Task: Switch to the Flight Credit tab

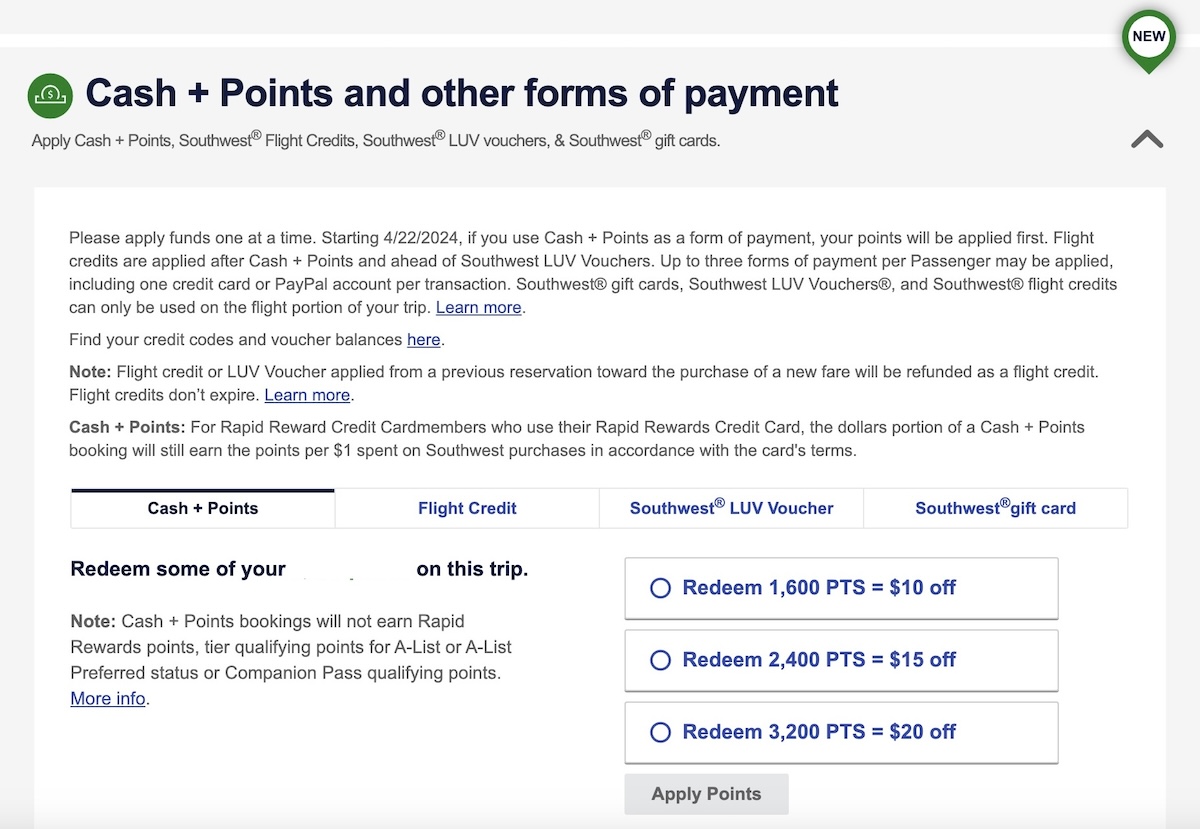Action: pos(467,508)
